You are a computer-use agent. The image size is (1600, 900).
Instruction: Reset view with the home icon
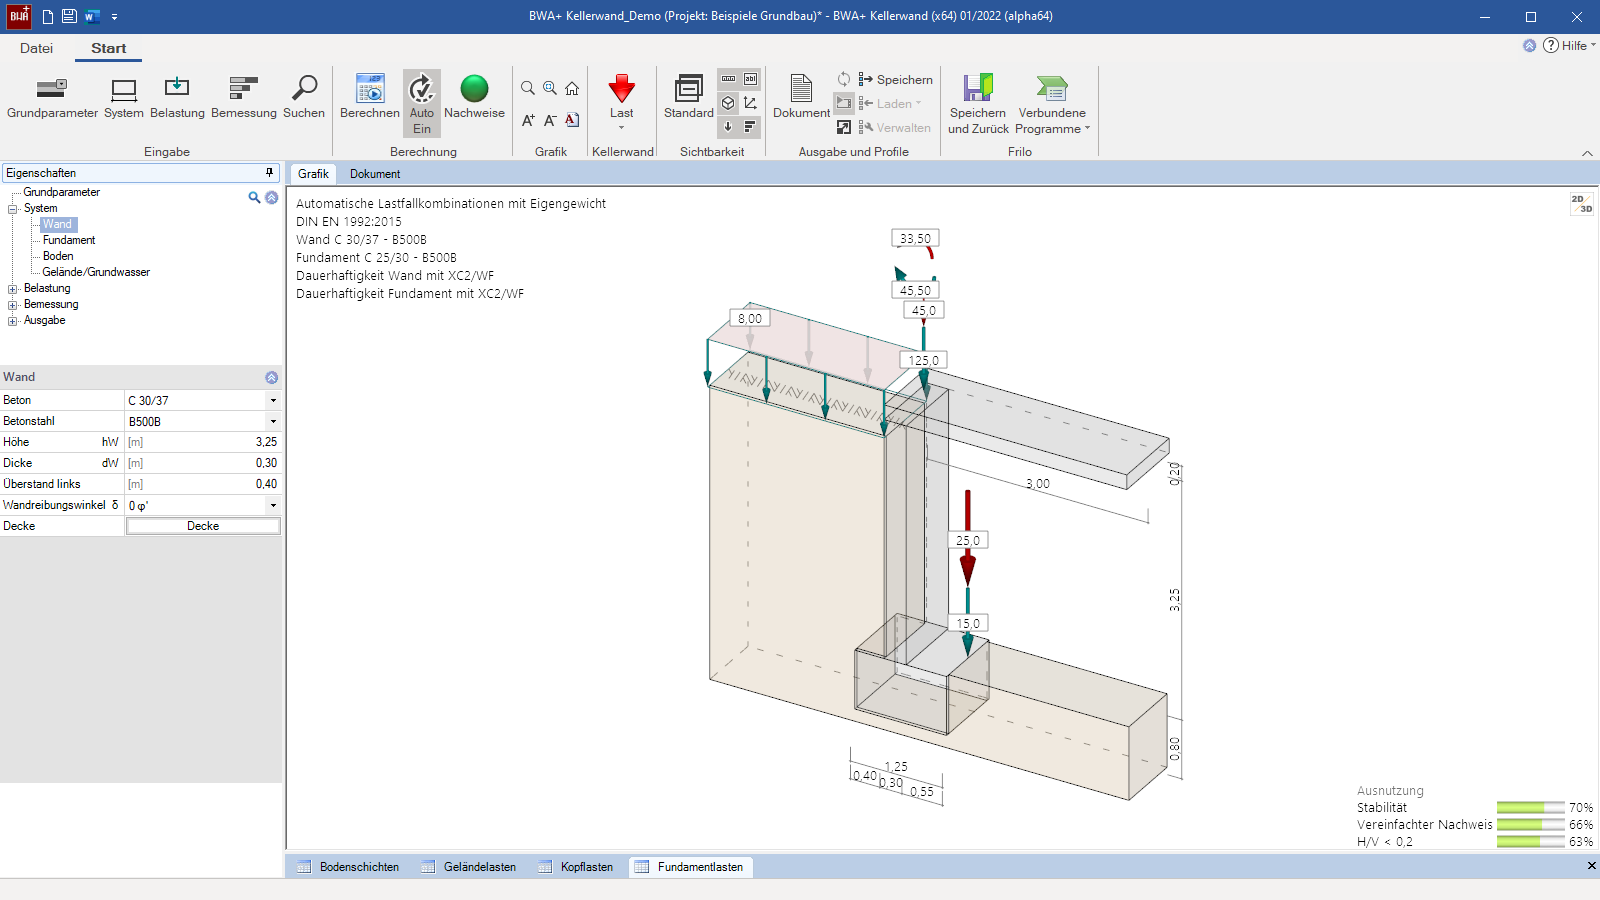(x=572, y=88)
